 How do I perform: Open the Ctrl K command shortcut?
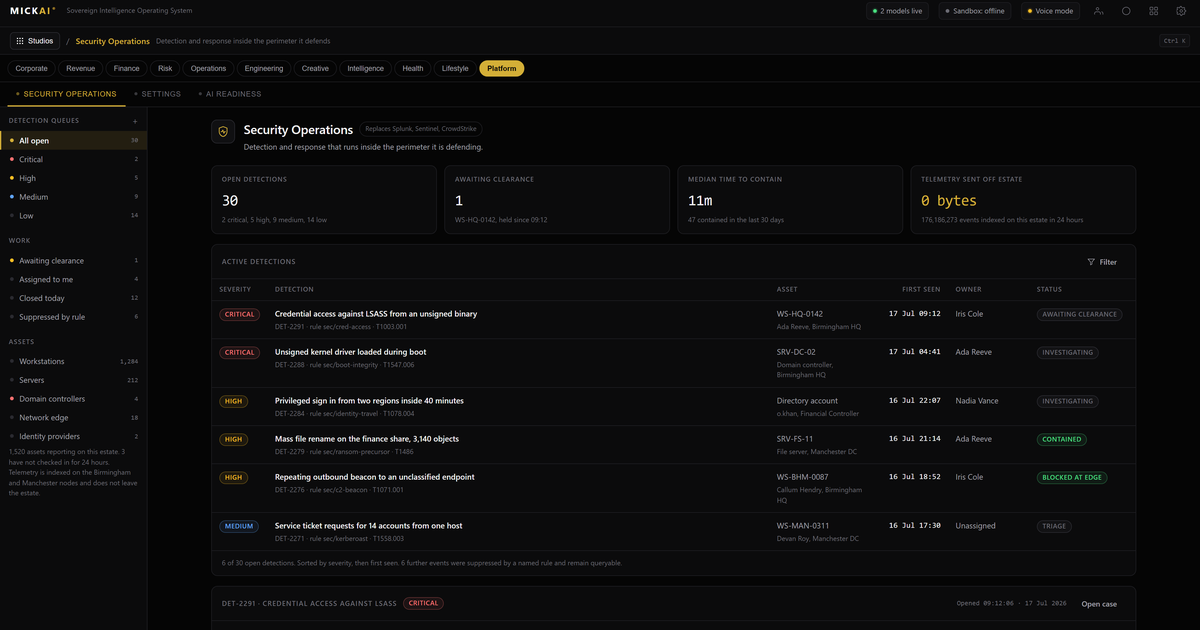(x=1174, y=41)
